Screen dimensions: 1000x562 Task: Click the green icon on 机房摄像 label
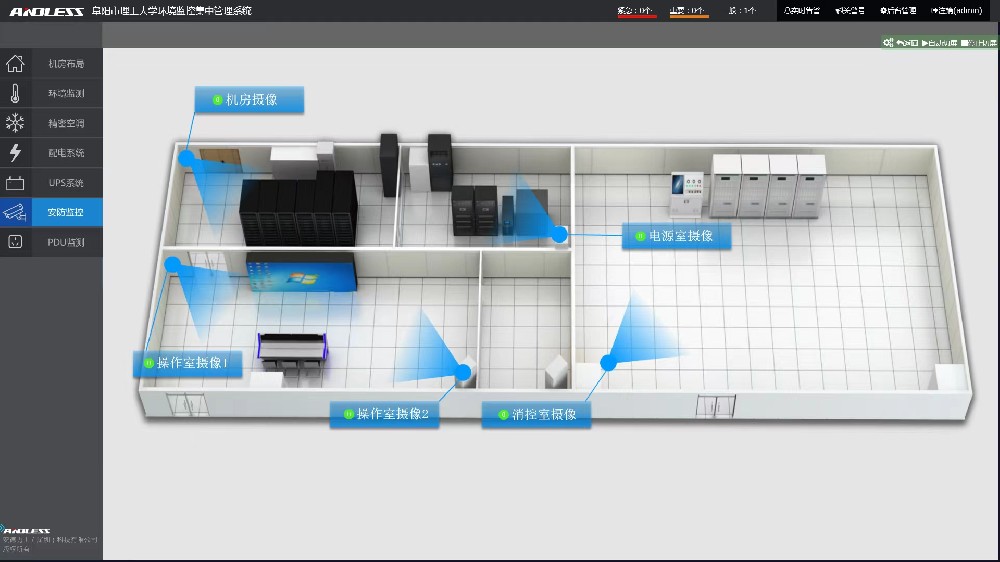coord(217,100)
